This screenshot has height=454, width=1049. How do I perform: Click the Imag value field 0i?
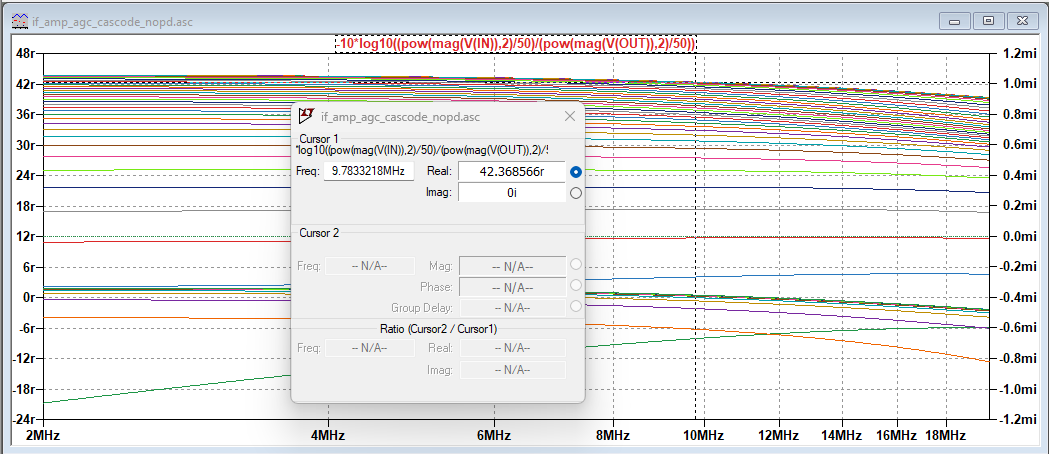[512, 193]
